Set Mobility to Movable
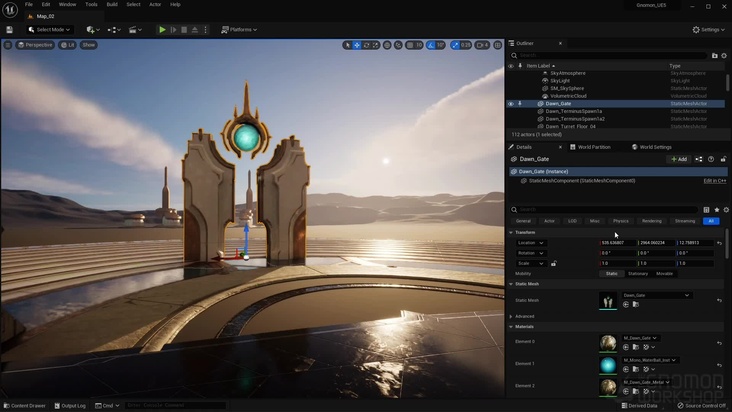Viewport: 732px width, 412px height. (x=664, y=274)
